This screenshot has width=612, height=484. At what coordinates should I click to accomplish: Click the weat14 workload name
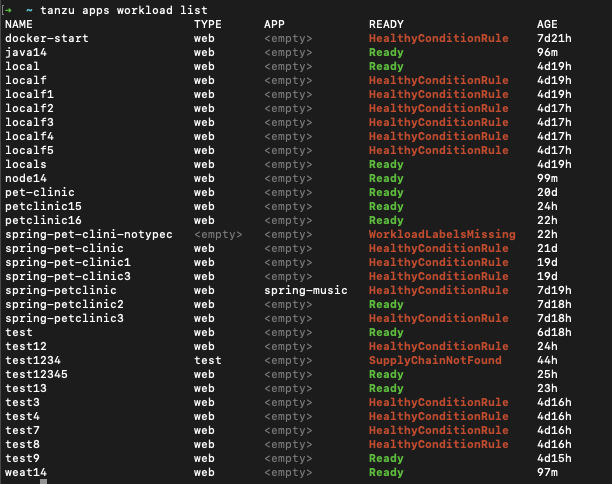(26, 472)
